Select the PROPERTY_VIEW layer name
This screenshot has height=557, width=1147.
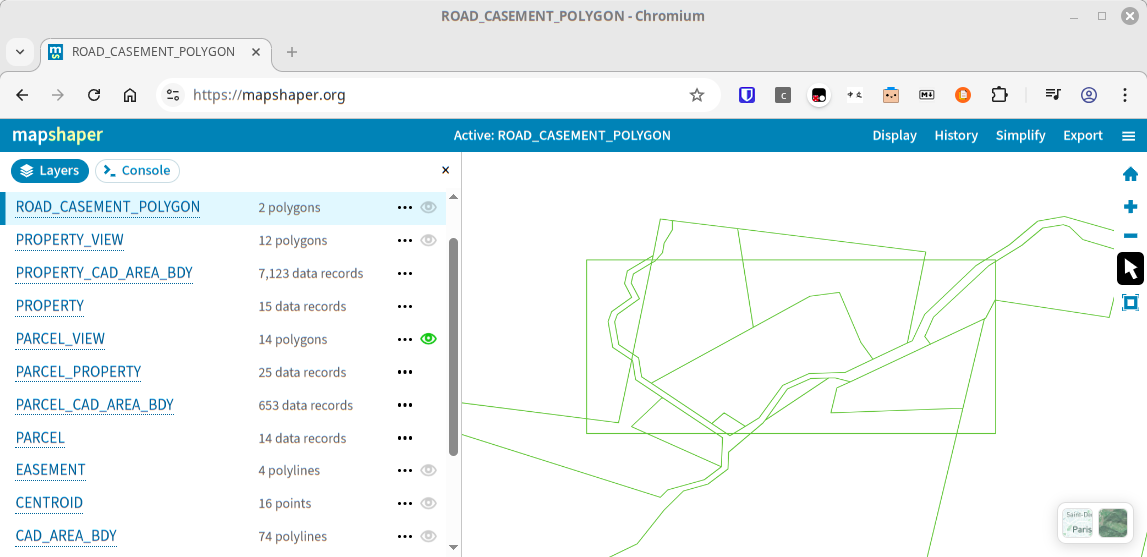[69, 240]
